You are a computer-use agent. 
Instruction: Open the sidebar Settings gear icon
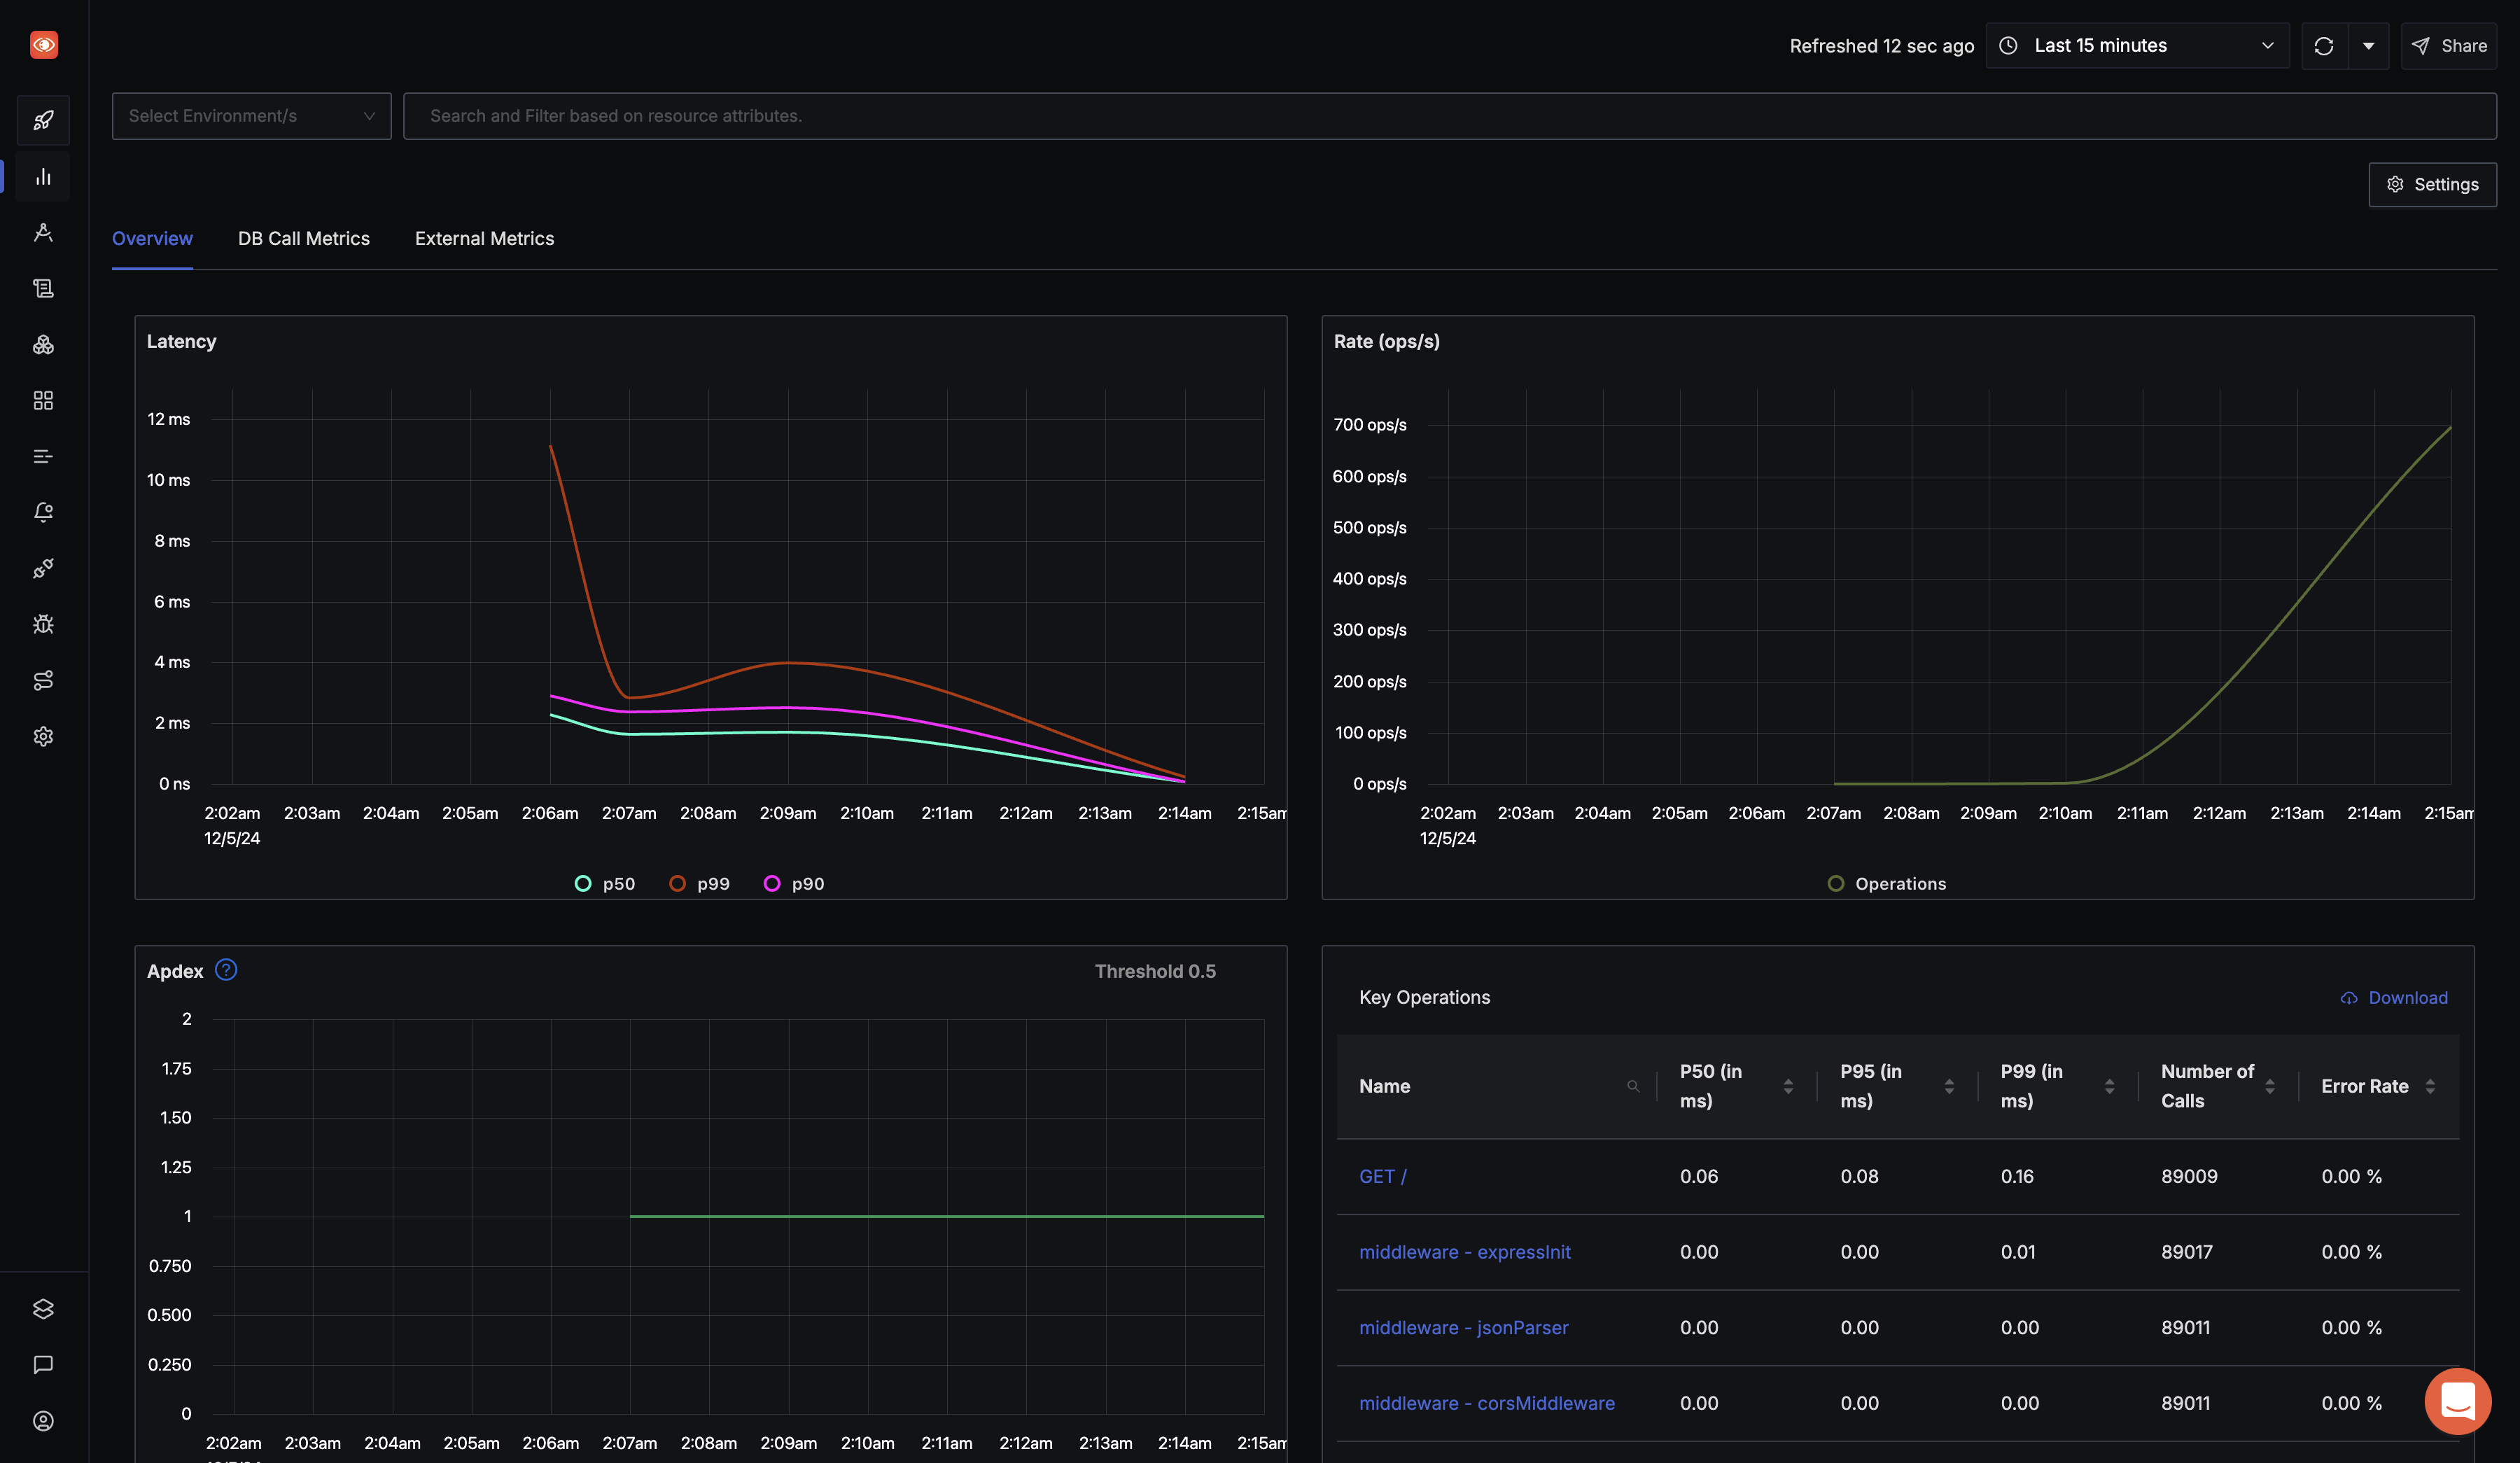coord(43,737)
